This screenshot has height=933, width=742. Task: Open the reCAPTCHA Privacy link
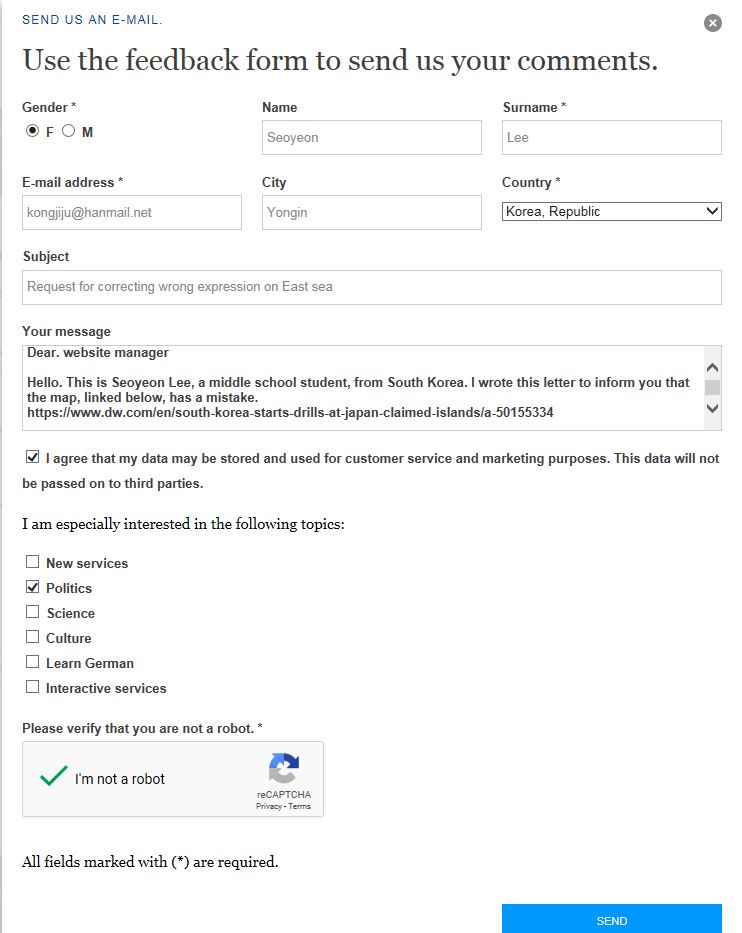[268, 806]
